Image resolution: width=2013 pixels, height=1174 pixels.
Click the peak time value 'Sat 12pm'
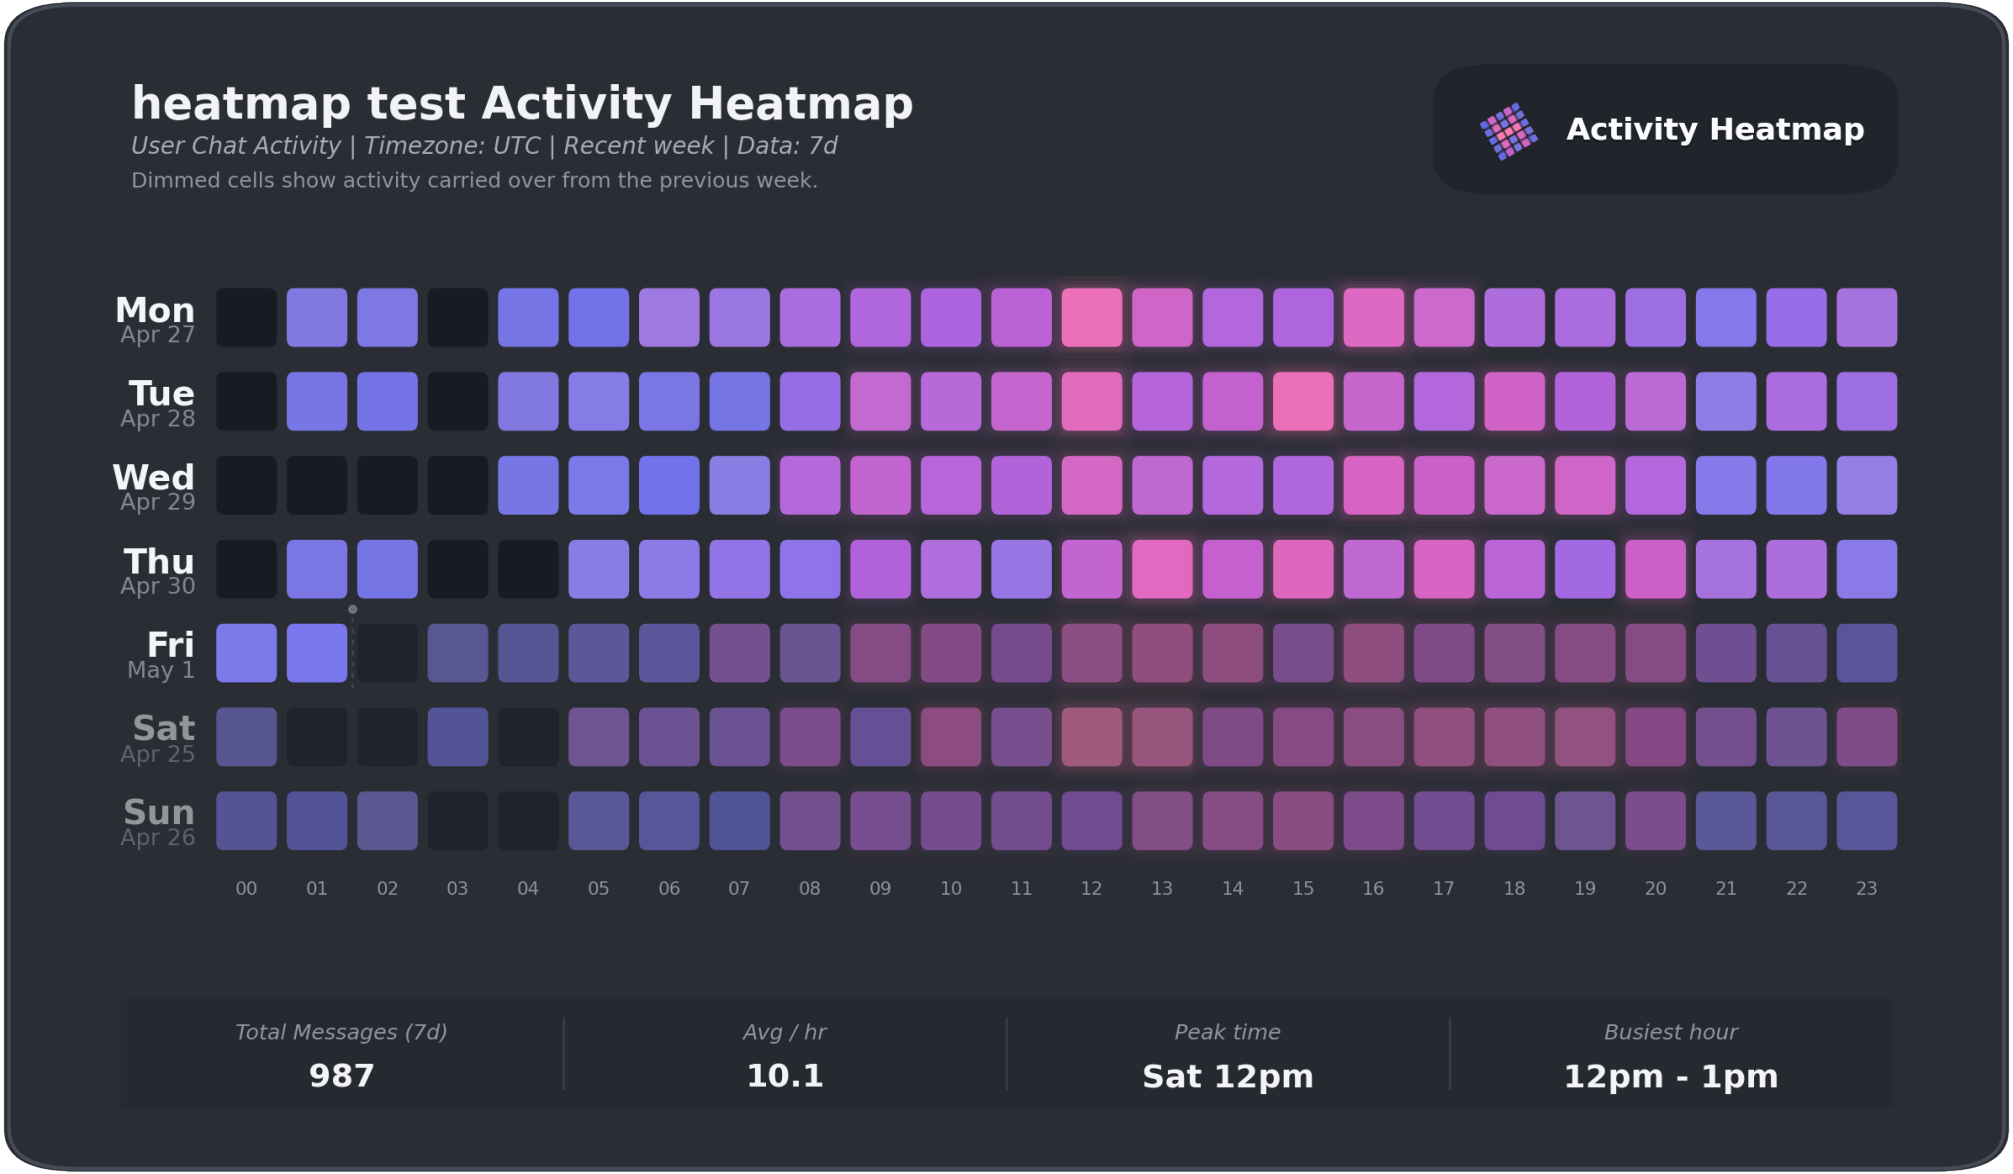(1228, 1077)
